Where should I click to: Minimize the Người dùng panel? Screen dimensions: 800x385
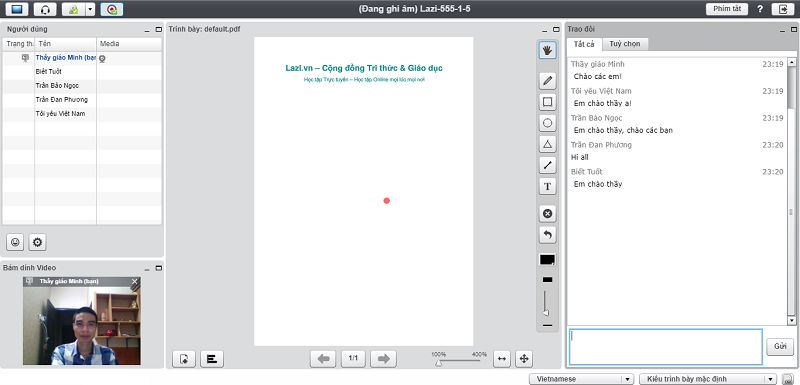click(147, 30)
